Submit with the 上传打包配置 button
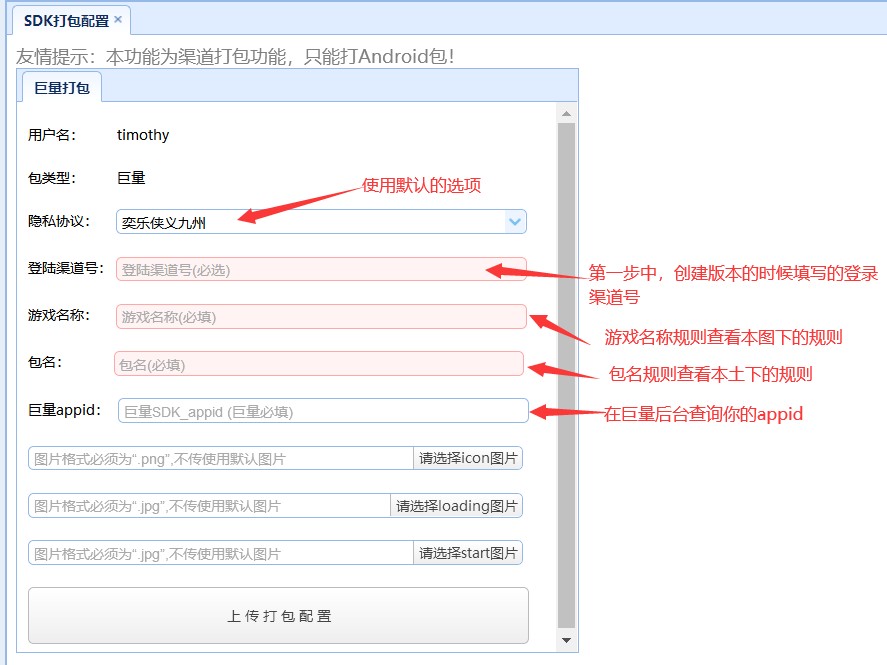 (x=278, y=616)
